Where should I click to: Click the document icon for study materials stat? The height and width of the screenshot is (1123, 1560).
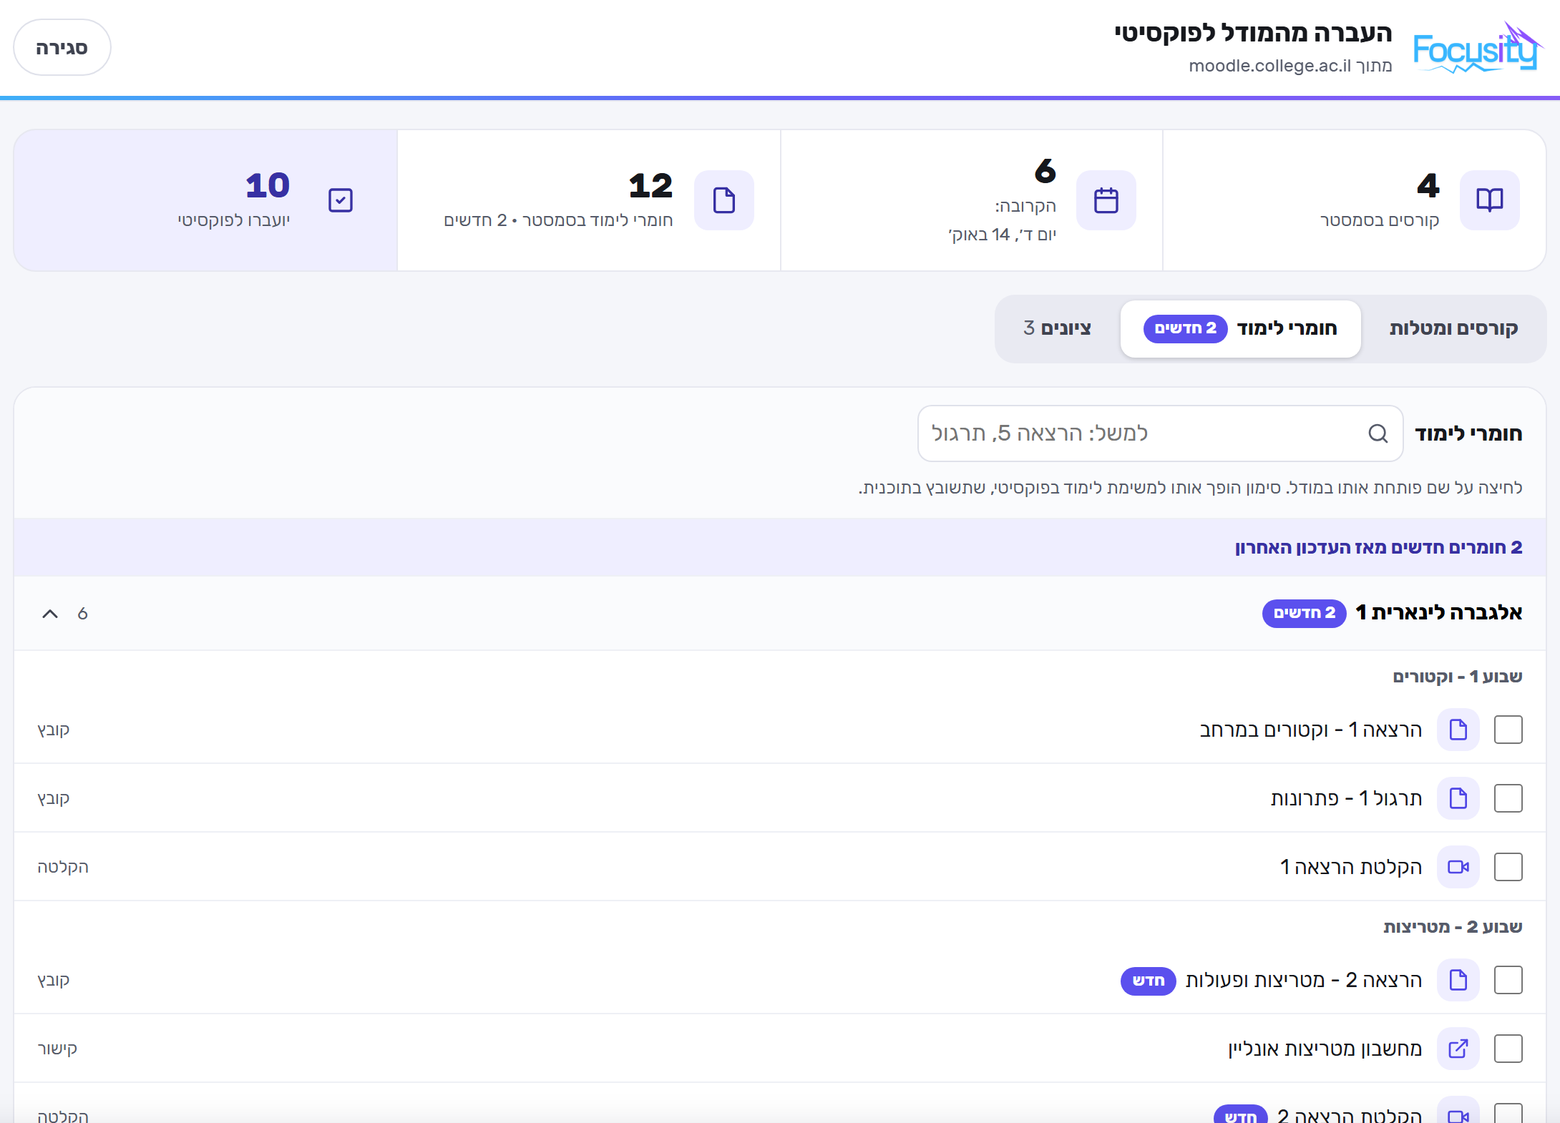tap(724, 200)
